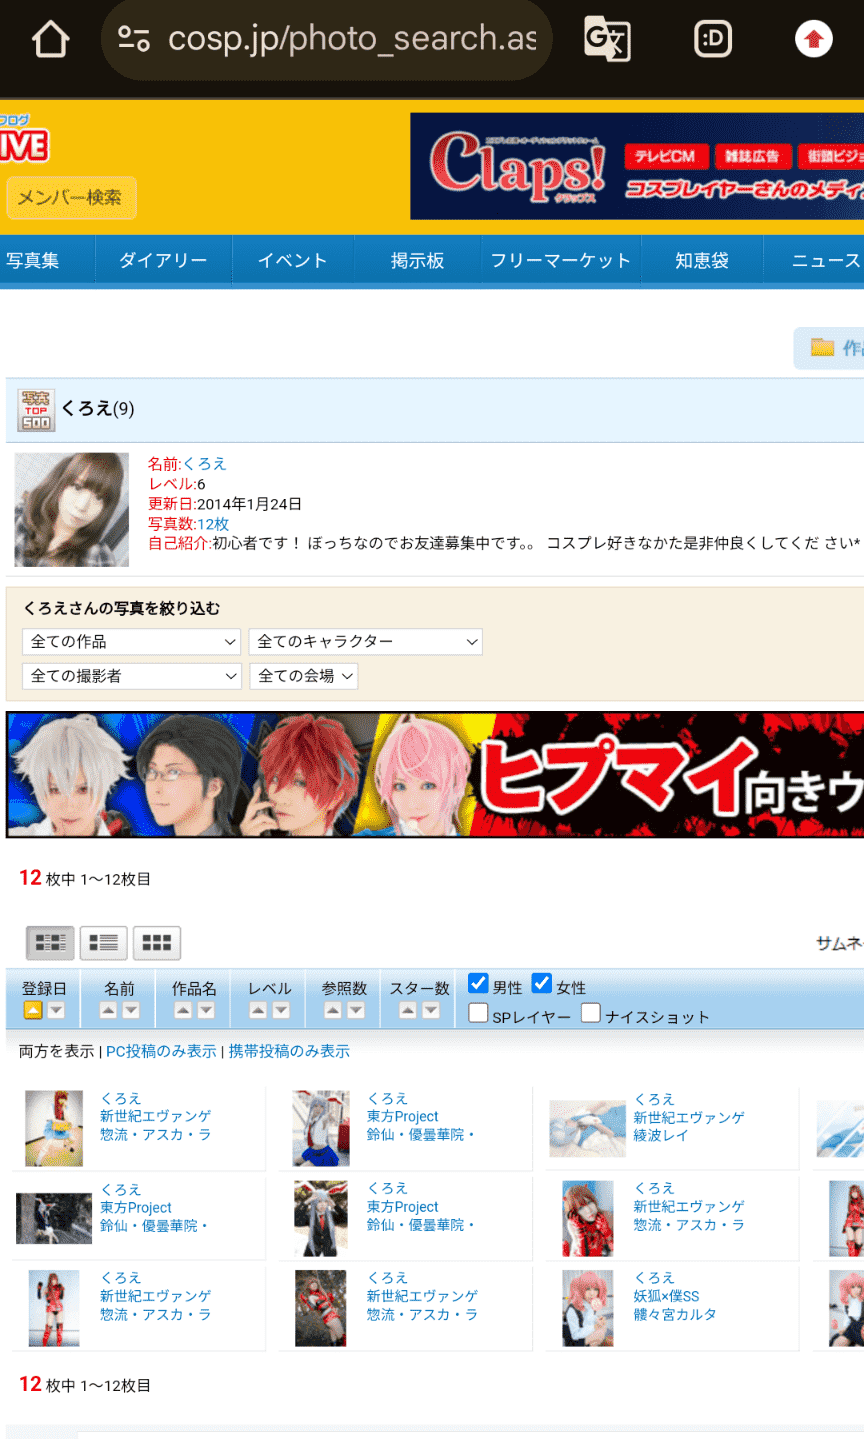Enable the SPレイヤー checkbox

click(478, 1014)
